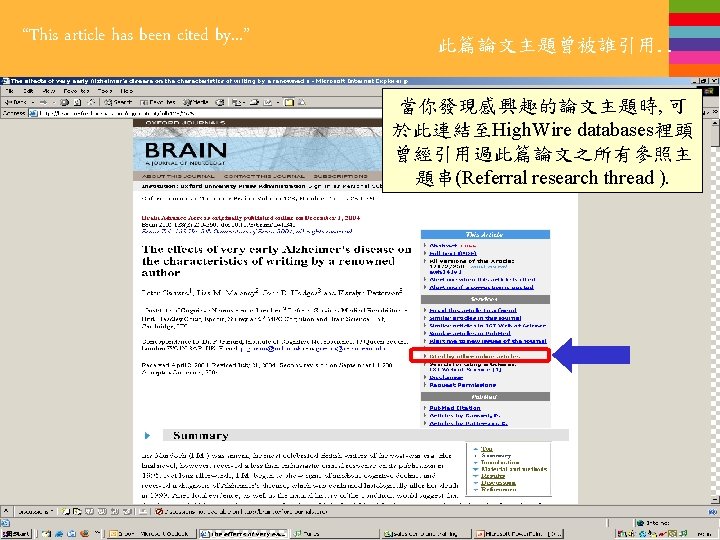The width and height of the screenshot is (720, 540).
Task: Jump to Top in section navigation box
Action: coord(487,449)
